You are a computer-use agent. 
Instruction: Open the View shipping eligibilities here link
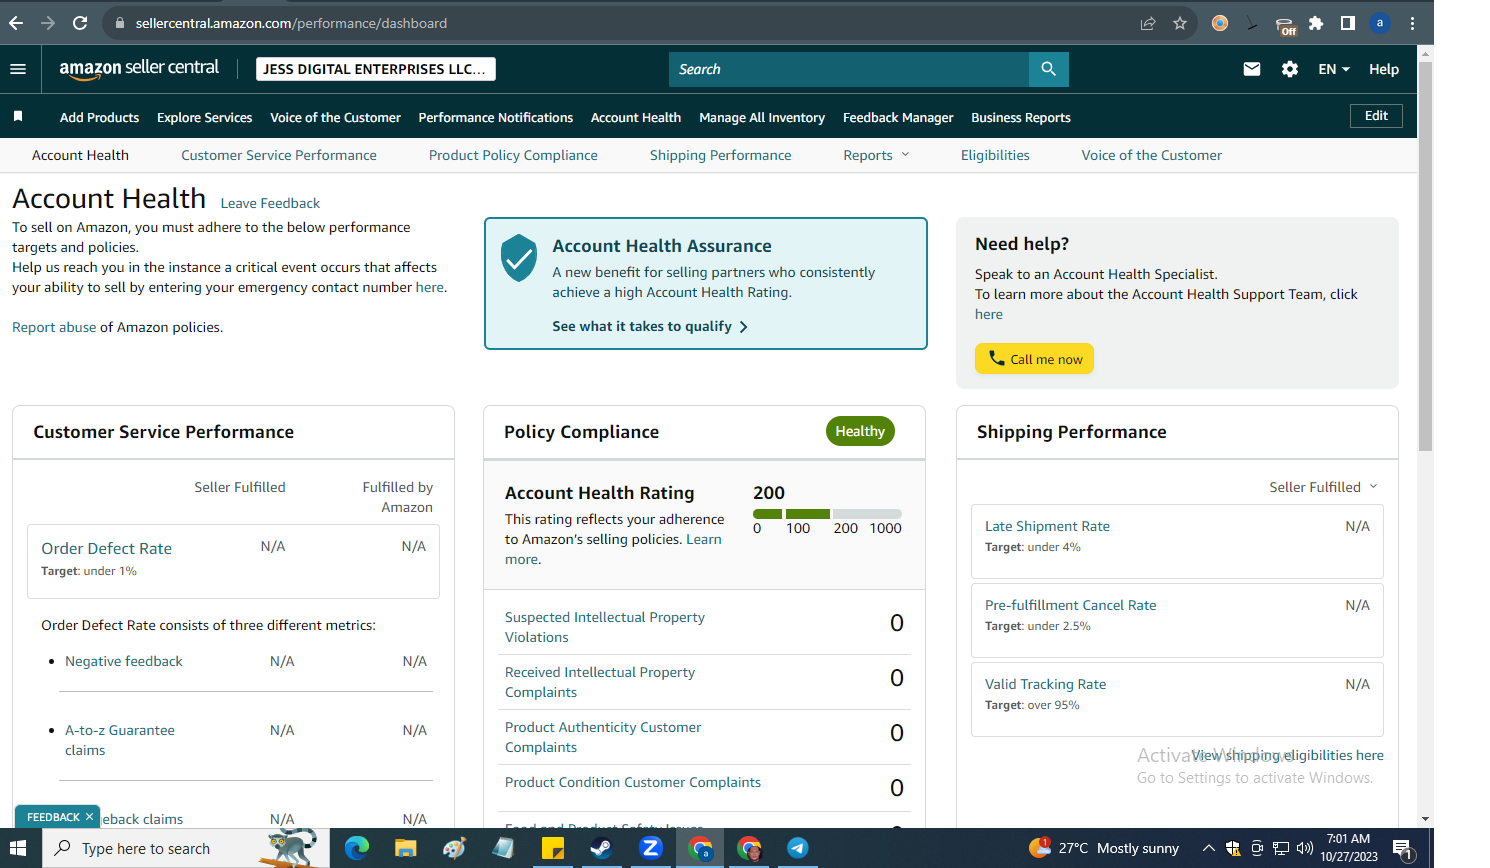click(x=1287, y=755)
